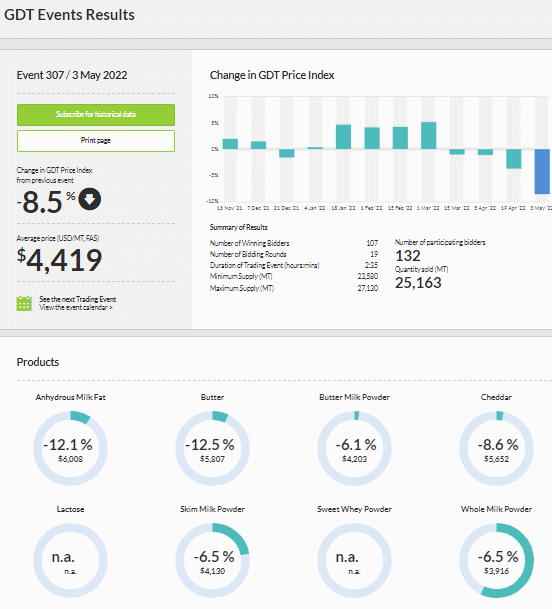This screenshot has width=552, height=609.
Task: Click the 21 Dec '21 negative bar
Action: coord(287,153)
